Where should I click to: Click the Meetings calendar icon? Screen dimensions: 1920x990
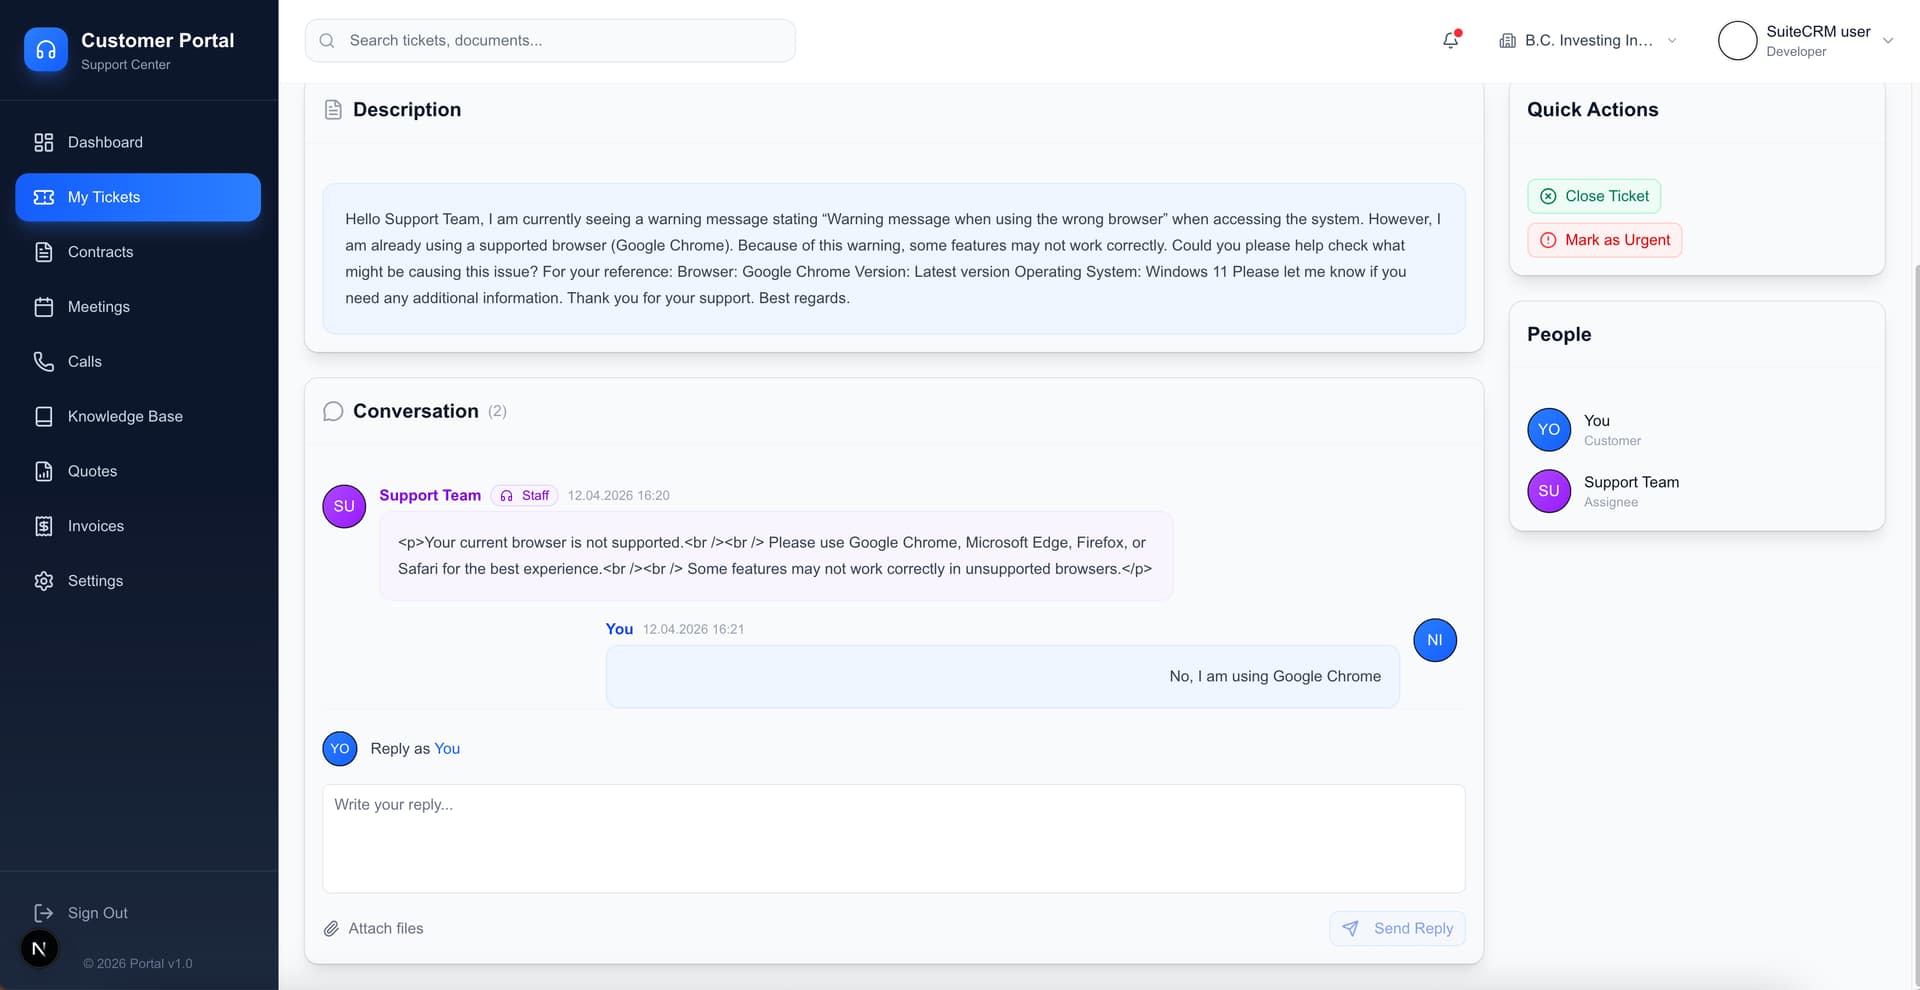point(43,307)
